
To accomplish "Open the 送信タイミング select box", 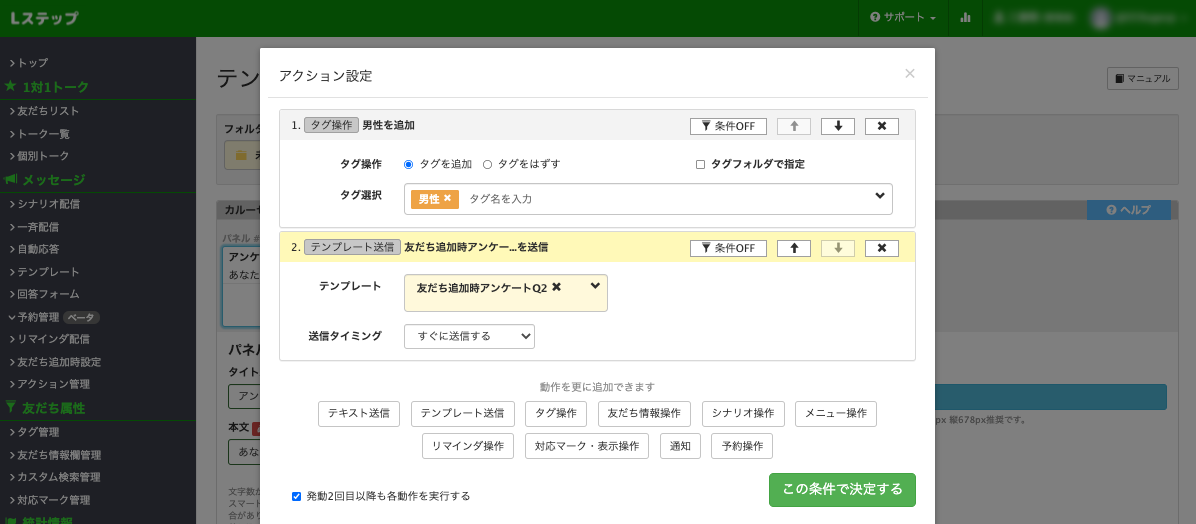I will [469, 336].
